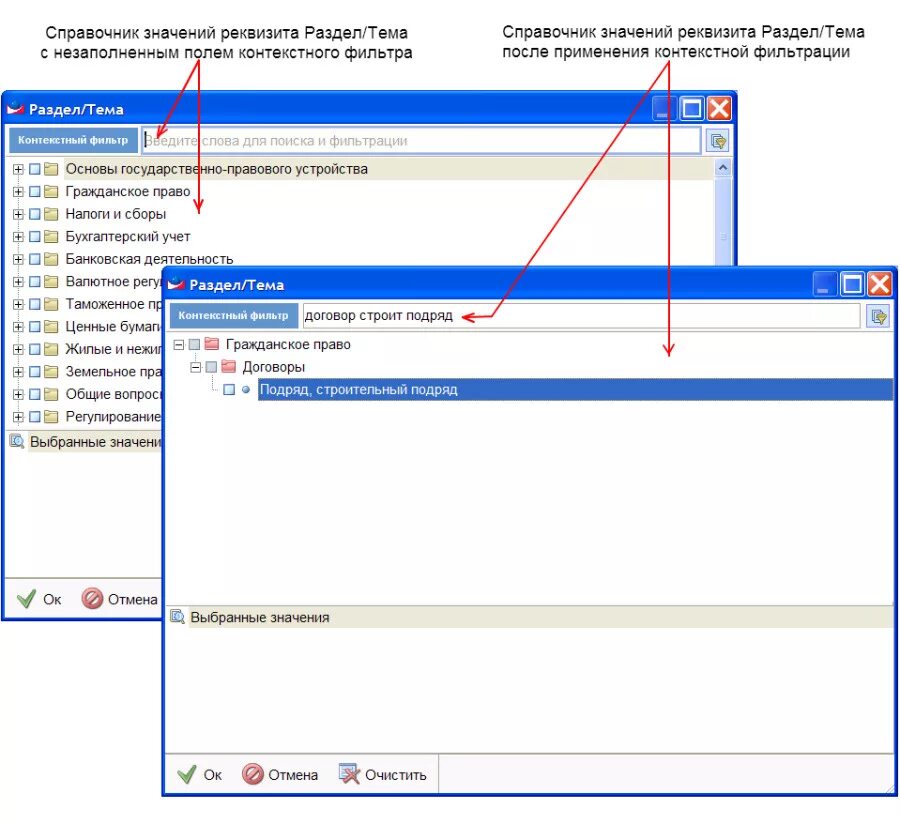Collapse Договоры node

pos(196,366)
